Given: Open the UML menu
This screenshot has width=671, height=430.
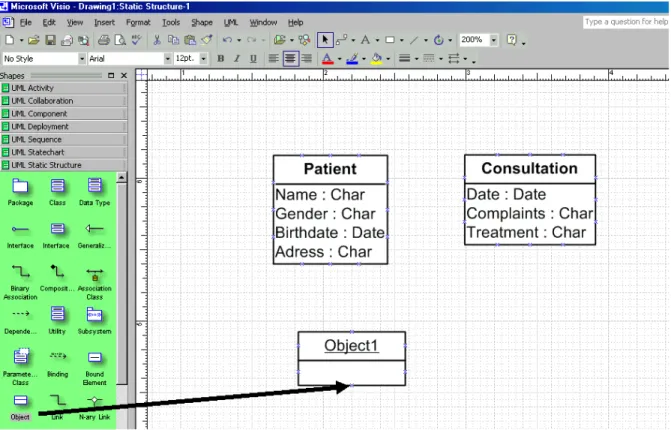Looking at the screenshot, I should tap(231, 22).
